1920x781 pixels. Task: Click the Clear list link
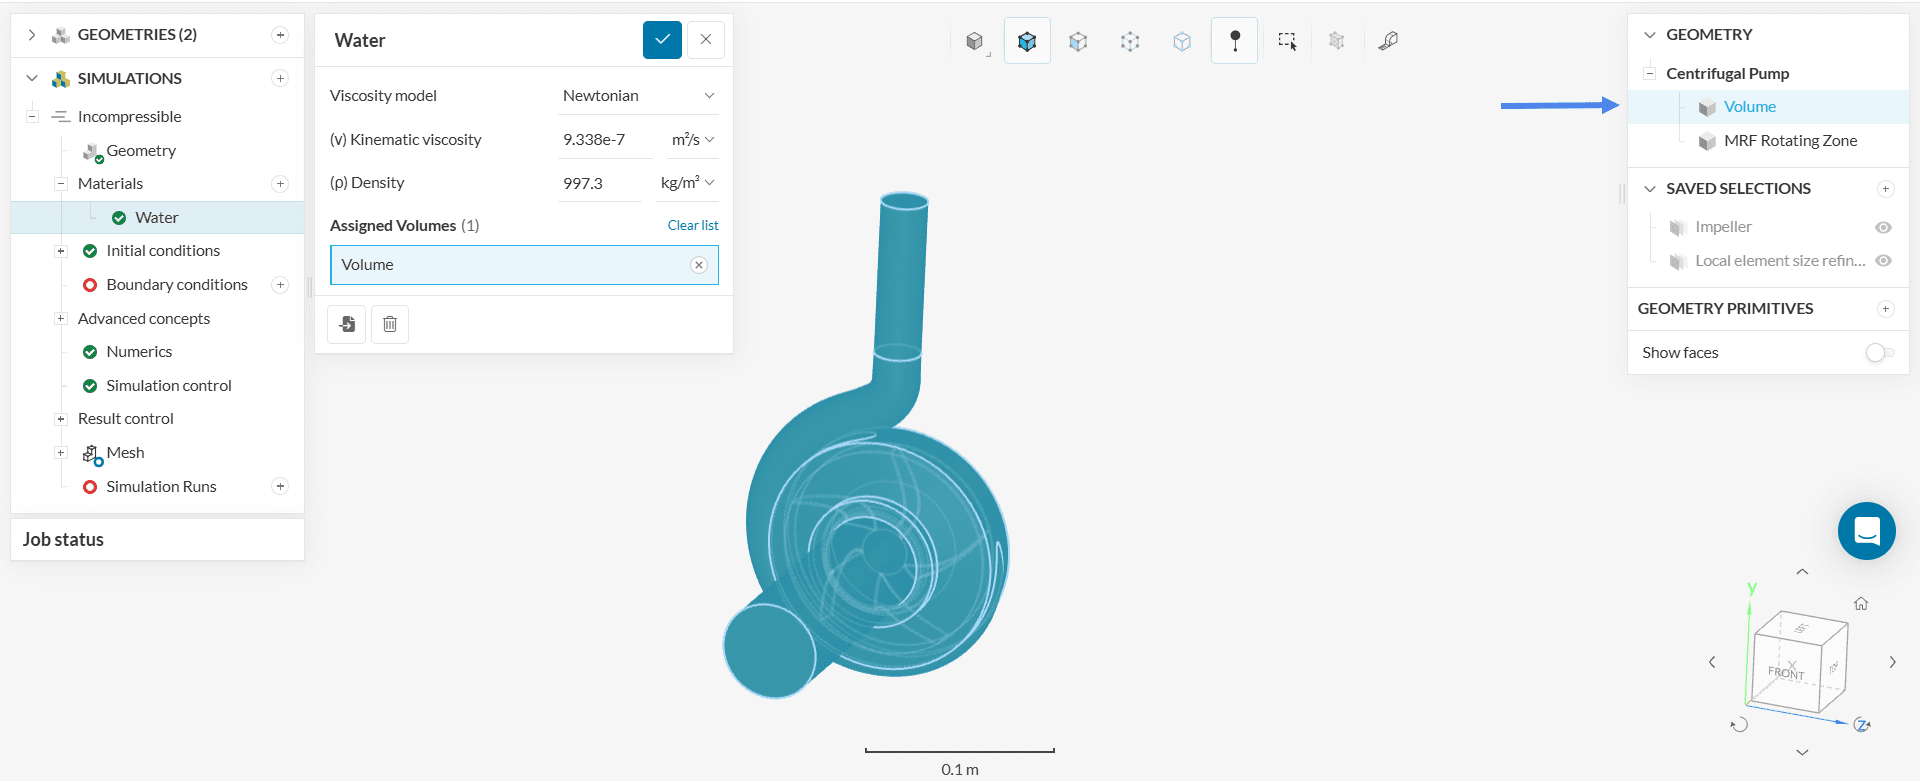pyautogui.click(x=693, y=226)
